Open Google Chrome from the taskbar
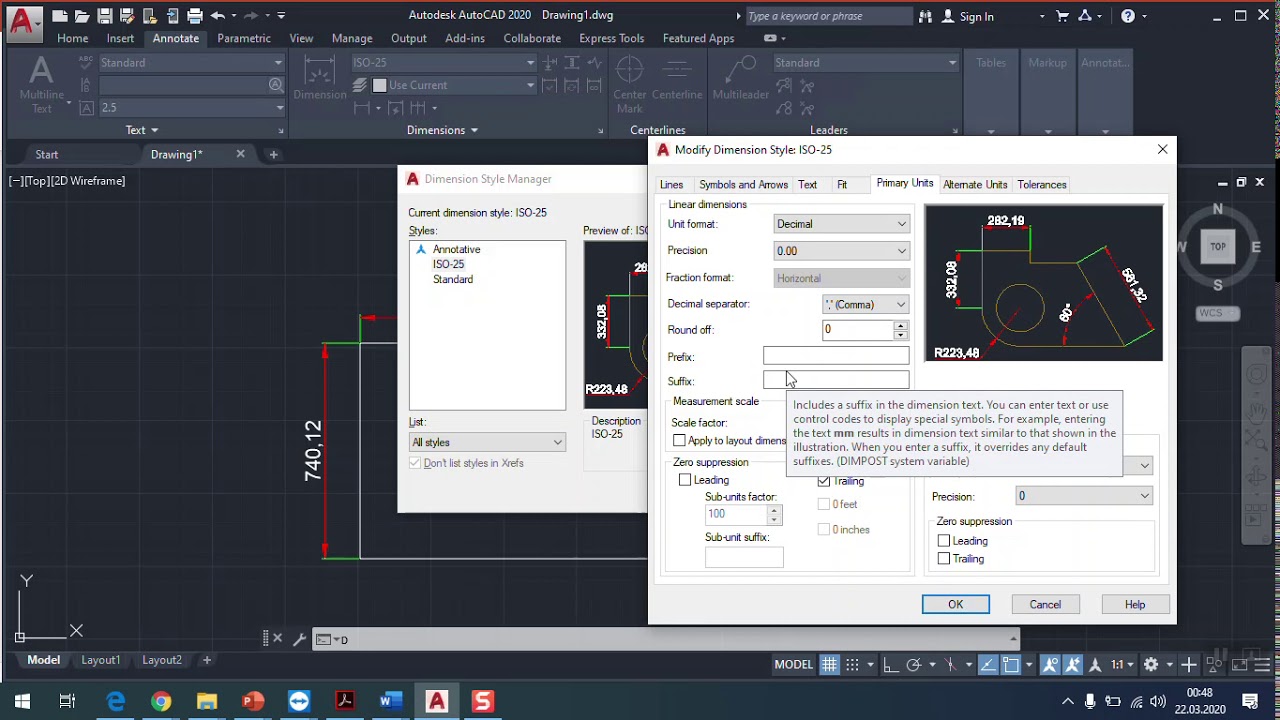Viewport: 1280px width, 720px height. [161, 702]
